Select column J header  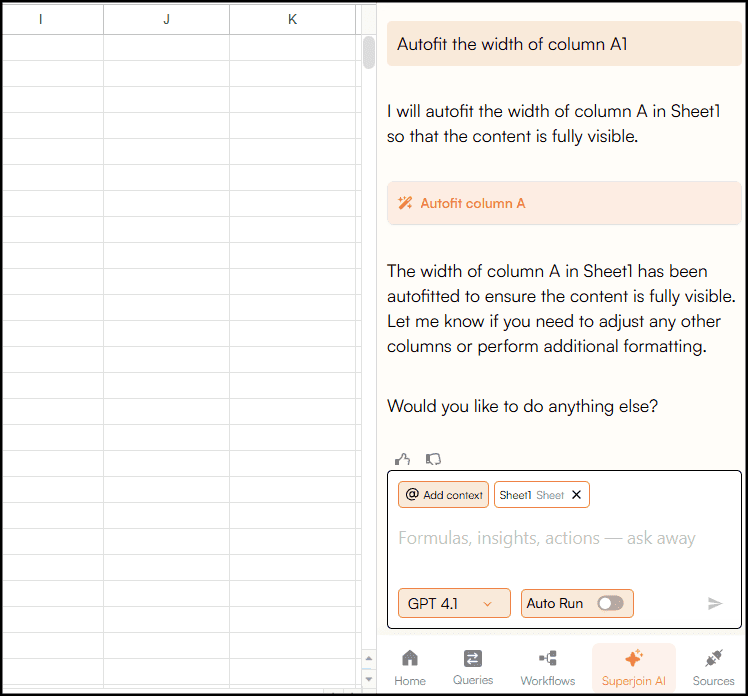(166, 20)
